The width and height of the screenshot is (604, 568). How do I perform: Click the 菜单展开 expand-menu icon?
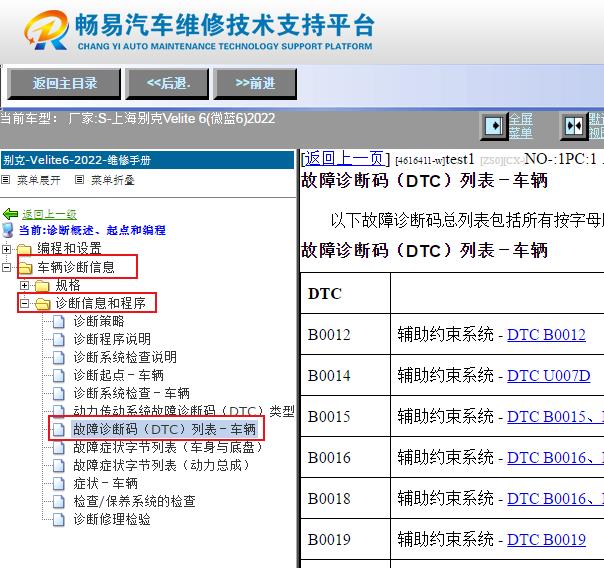5,179
